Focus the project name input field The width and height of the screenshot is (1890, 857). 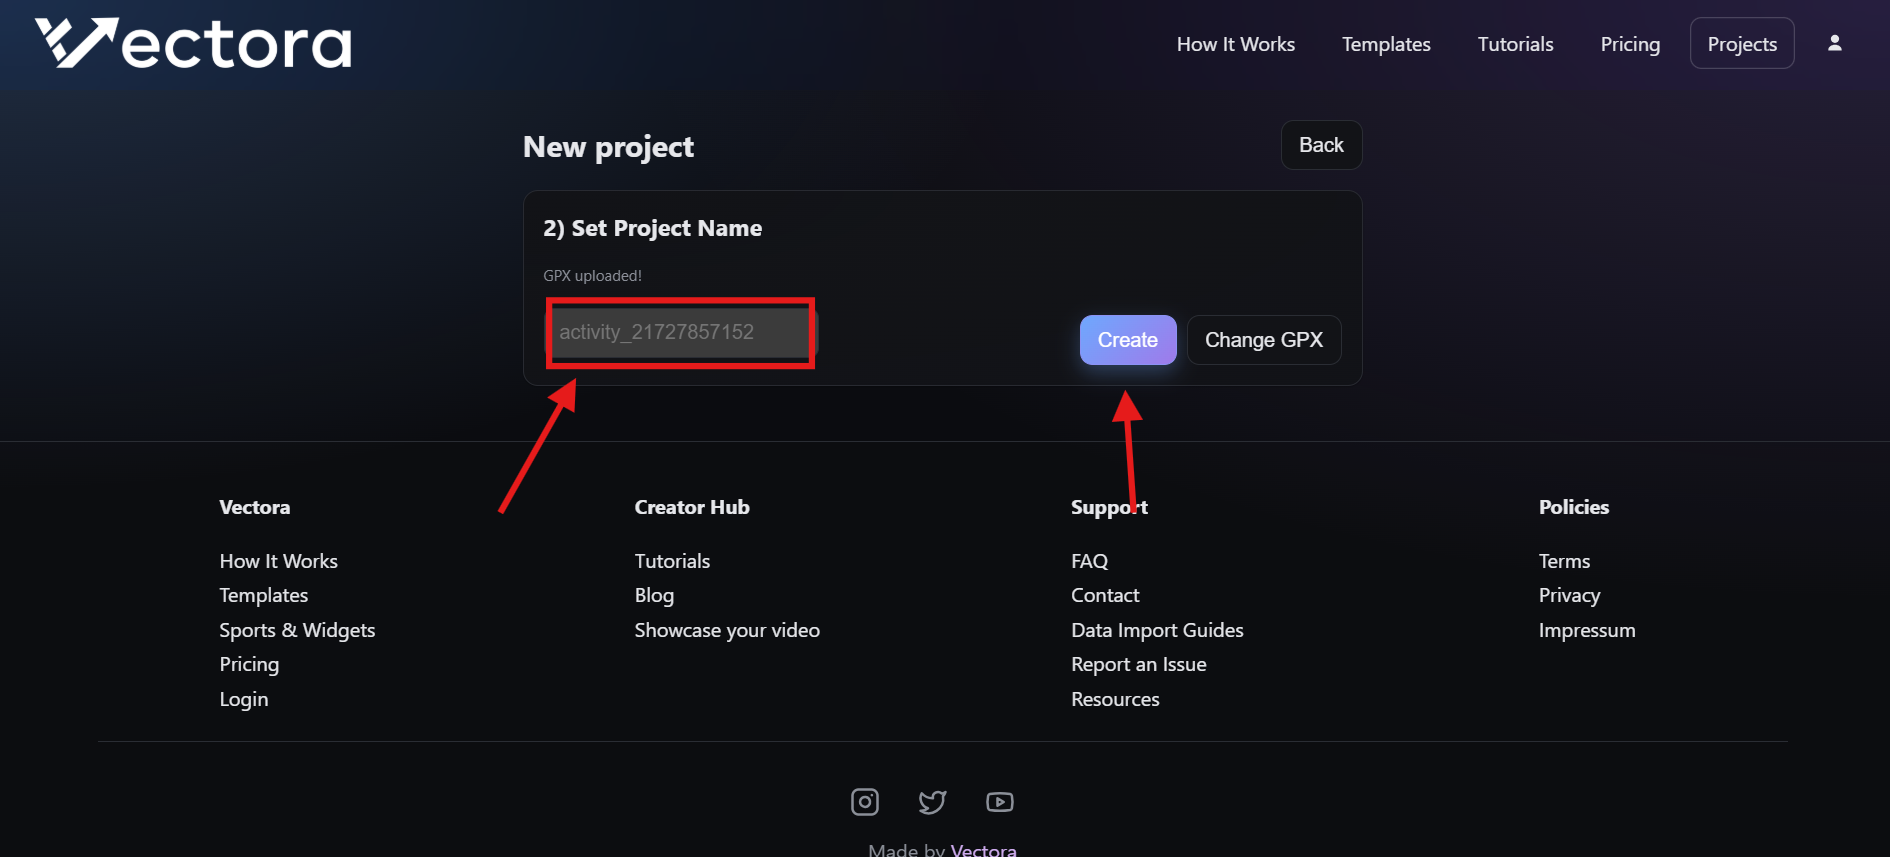tap(680, 332)
